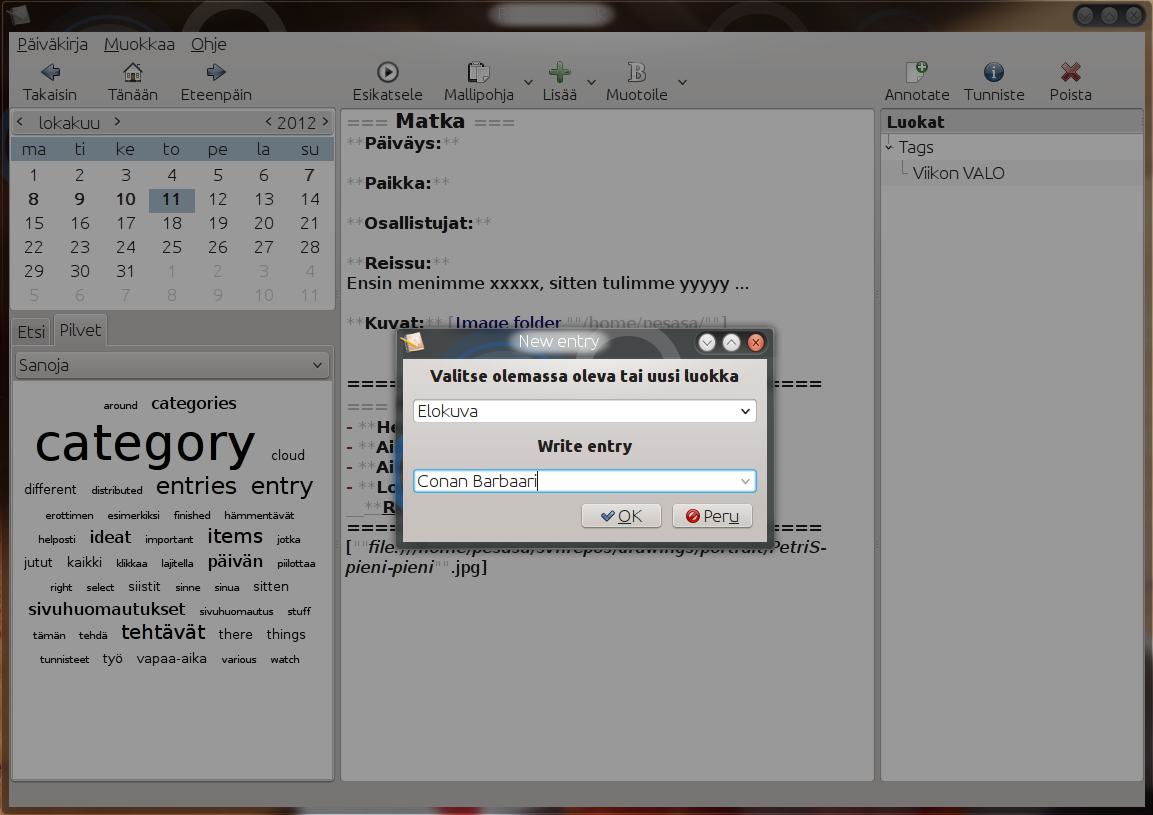Open the Sanoja dropdown in cloud panel
The height and width of the screenshot is (815, 1153).
[x=172, y=365]
